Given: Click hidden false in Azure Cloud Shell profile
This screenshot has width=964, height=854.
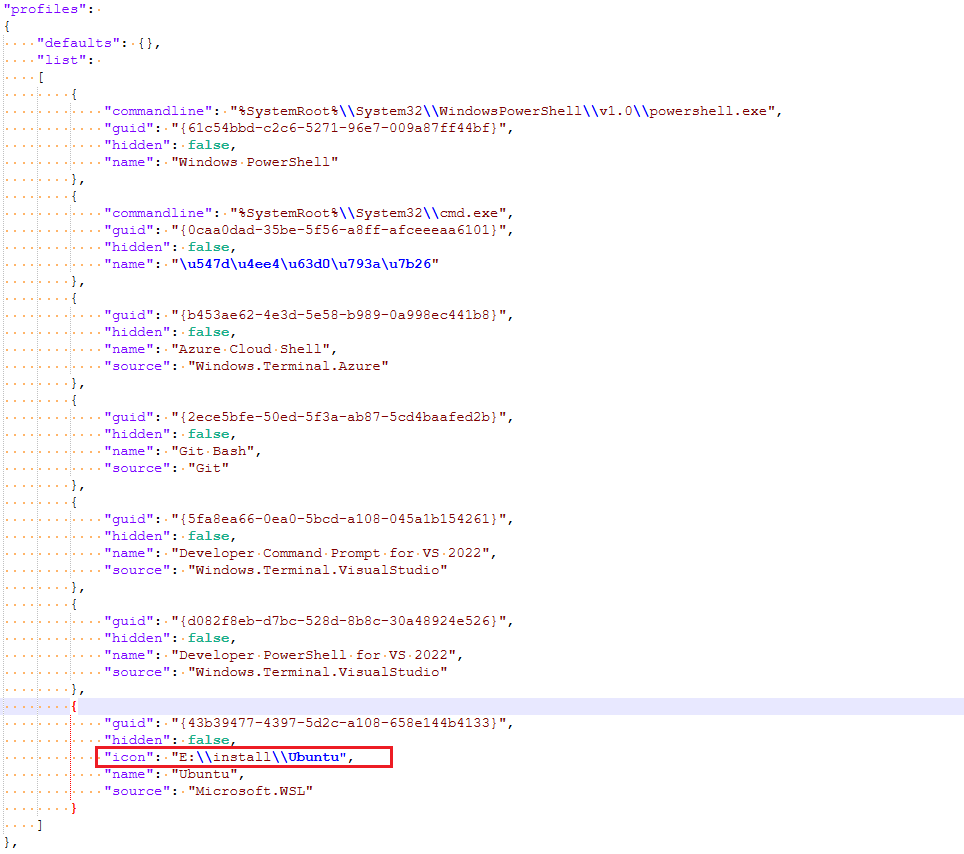Looking at the screenshot, I should pos(208,333).
